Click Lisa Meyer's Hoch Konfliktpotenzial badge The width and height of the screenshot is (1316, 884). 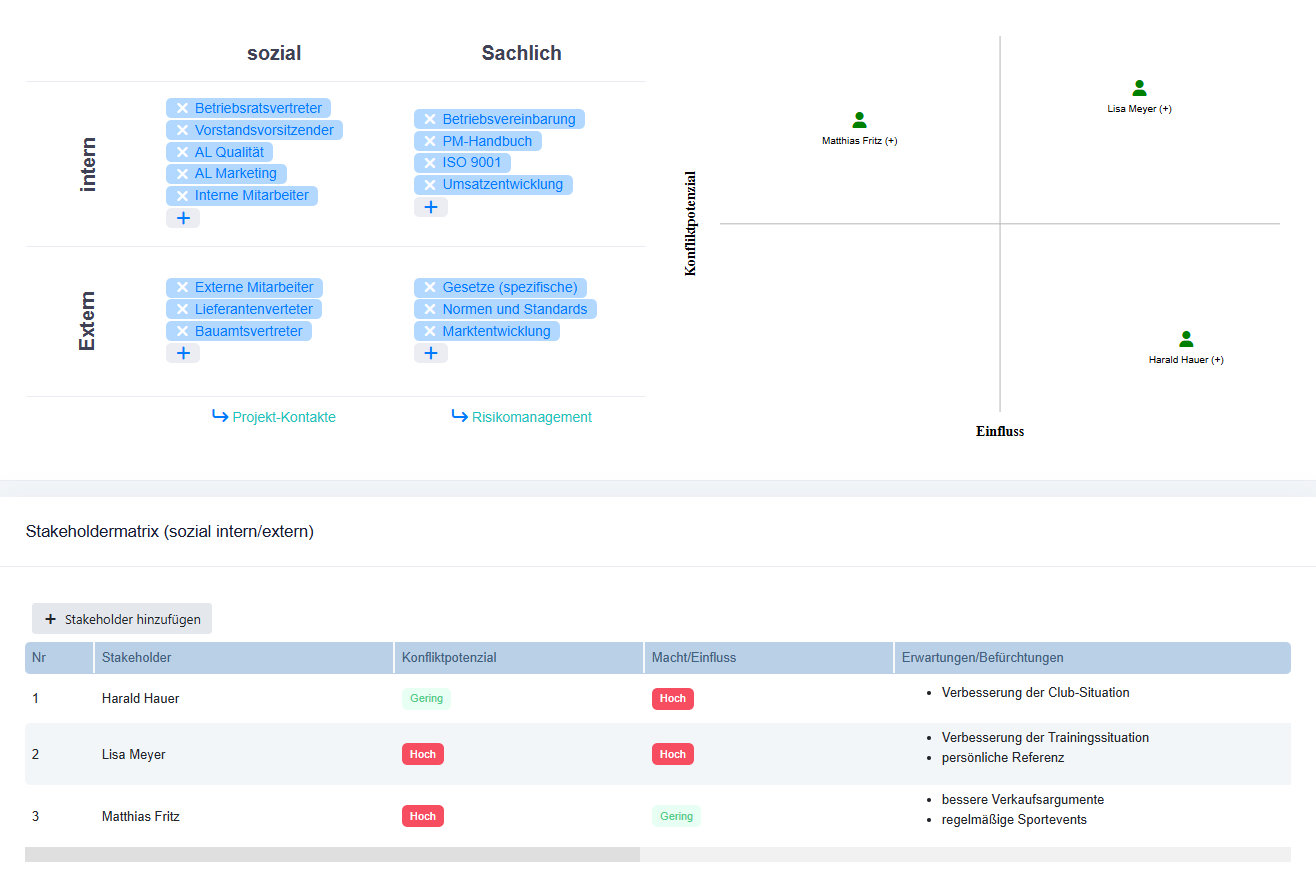tap(423, 754)
